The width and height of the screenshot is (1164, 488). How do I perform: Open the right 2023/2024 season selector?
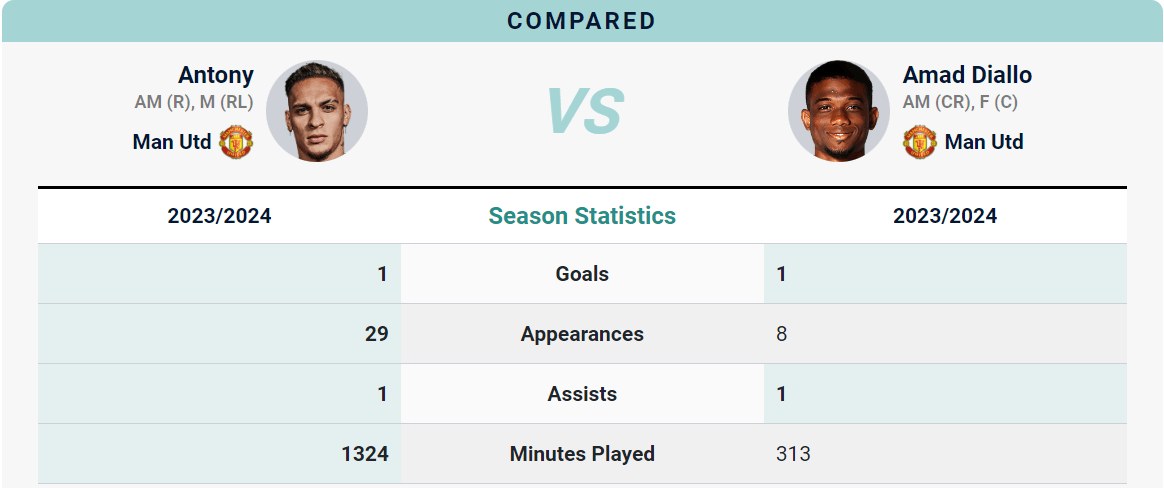(945, 215)
